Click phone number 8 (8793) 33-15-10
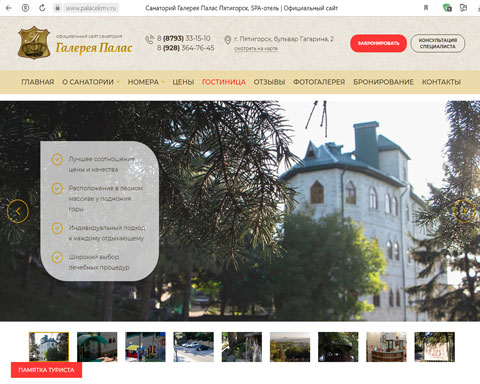Screen dimensions: 480x384 point(184,38)
